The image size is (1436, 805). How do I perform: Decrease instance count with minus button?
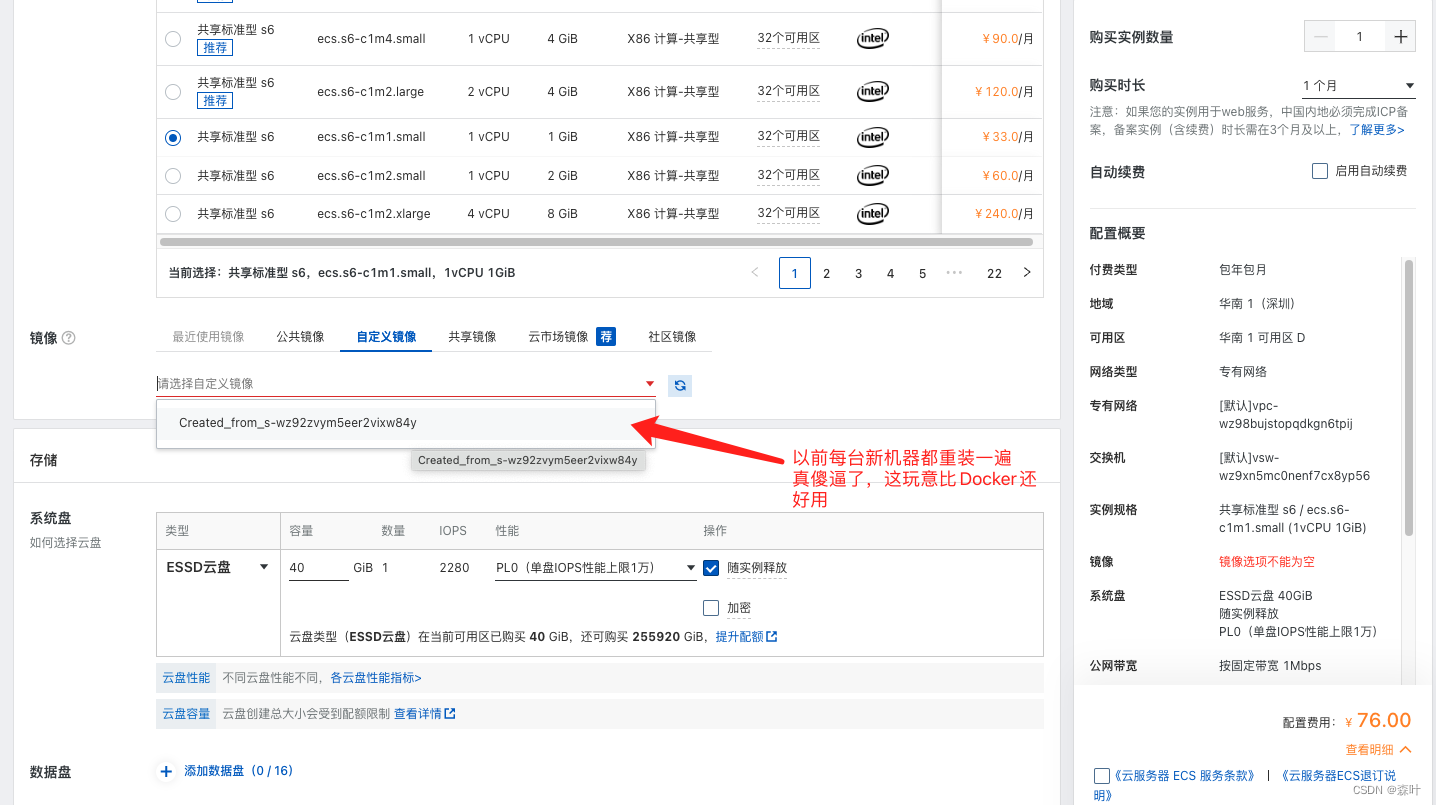[x=1321, y=37]
